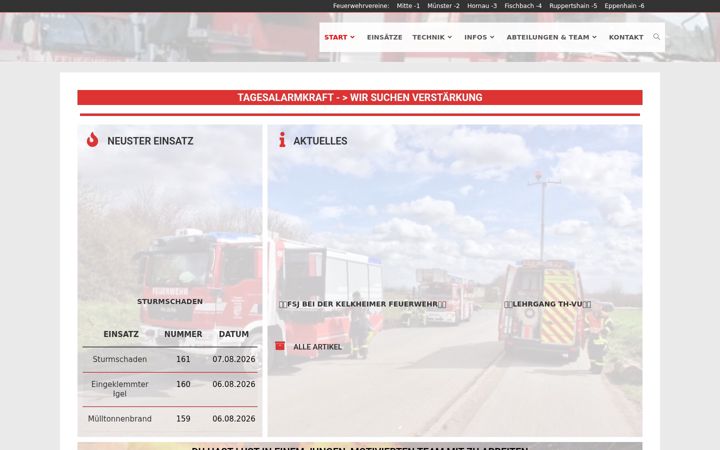Click Einsatz number 159 cell
720x450 pixels.
(x=183, y=418)
